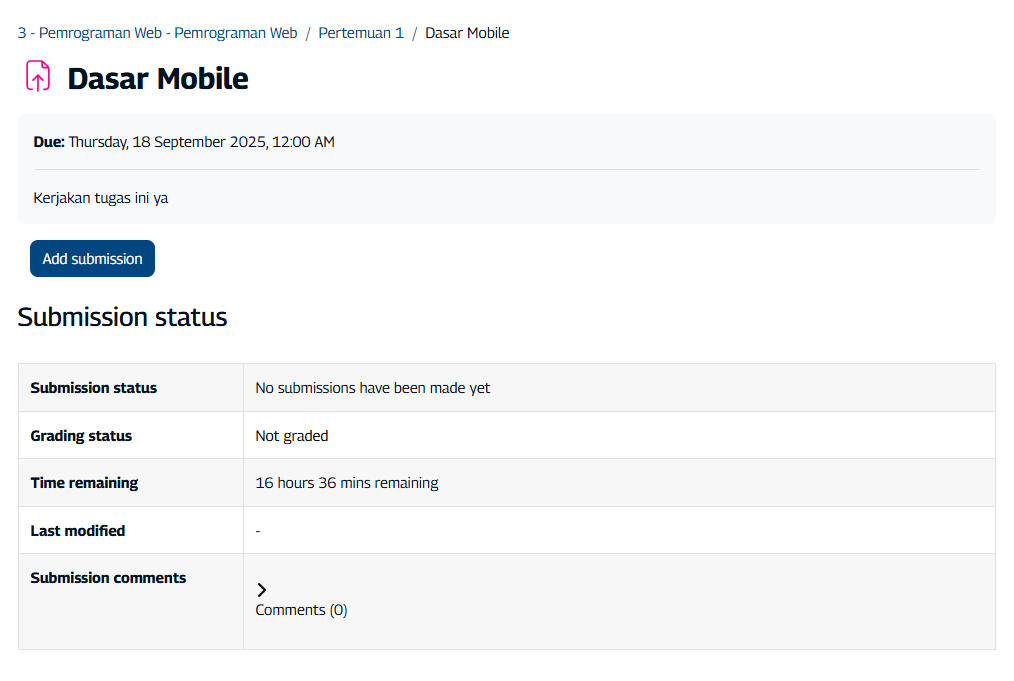Select the Last modified row label
The height and width of the screenshot is (681, 1014).
pyautogui.click(x=78, y=531)
